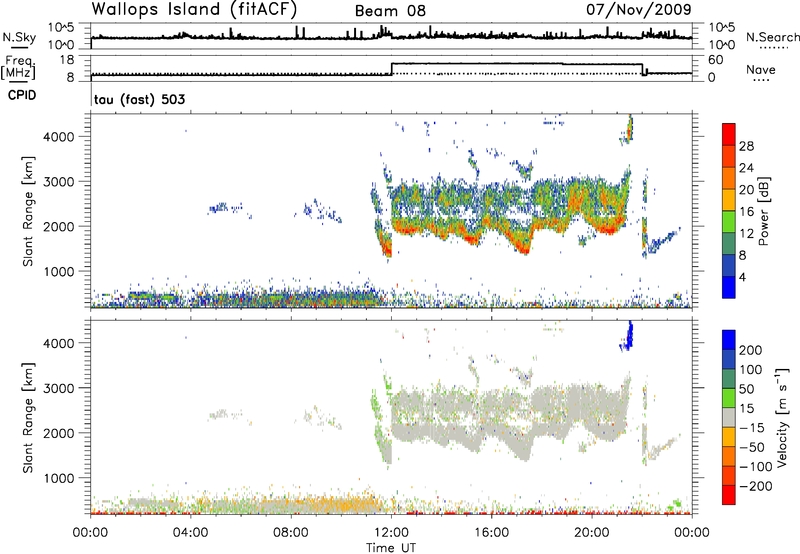Click the 'Beam 08' label
This screenshot has width=800, height=554.
[x=390, y=11]
